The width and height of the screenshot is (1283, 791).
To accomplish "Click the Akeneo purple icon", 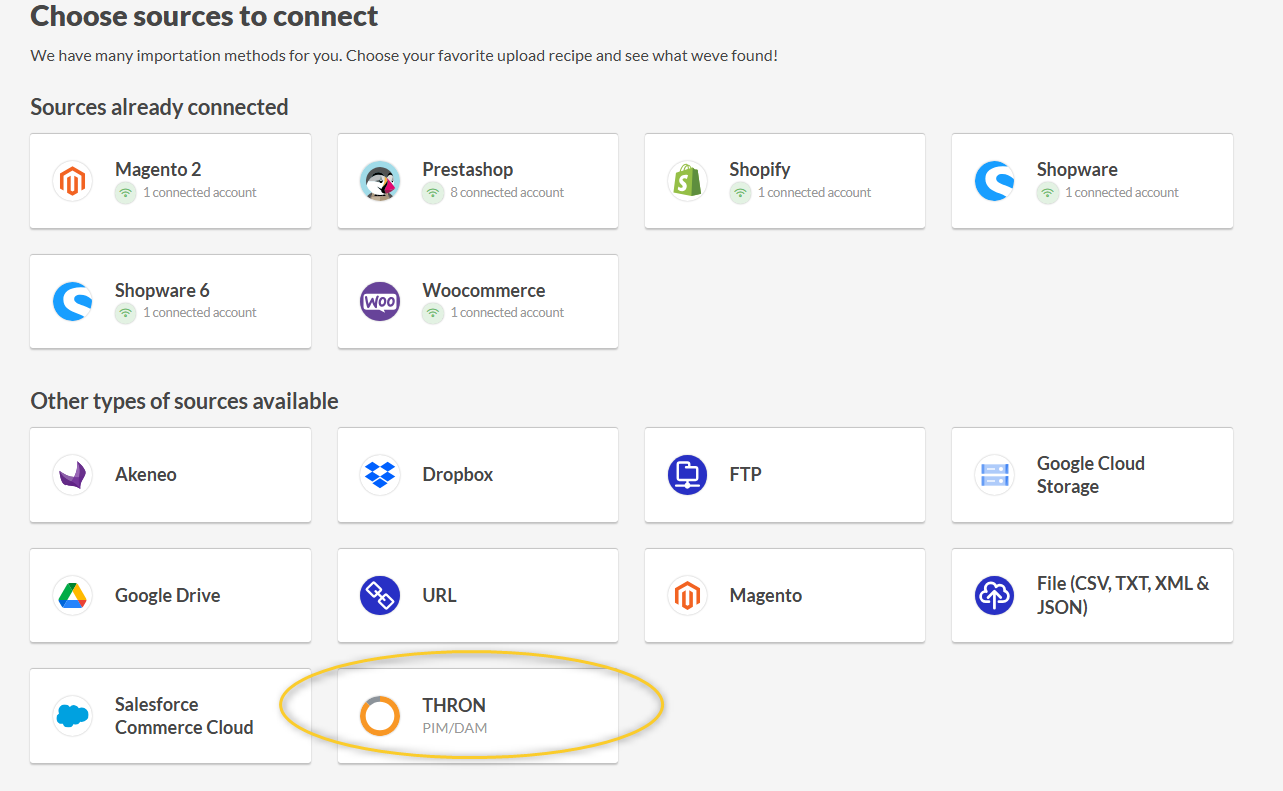I will [x=72, y=475].
